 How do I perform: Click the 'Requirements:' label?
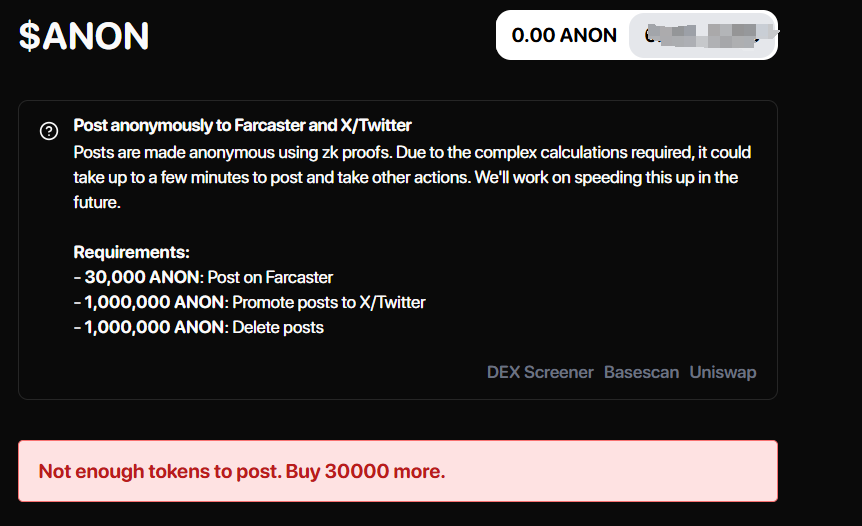[x=131, y=252]
